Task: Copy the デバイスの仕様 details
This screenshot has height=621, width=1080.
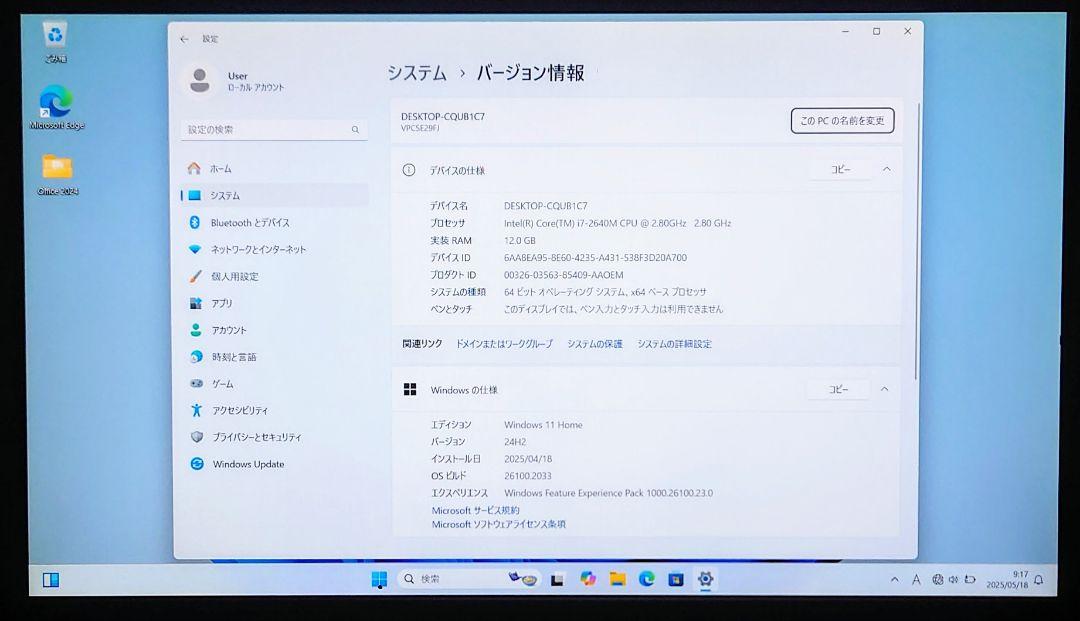Action: pos(840,169)
